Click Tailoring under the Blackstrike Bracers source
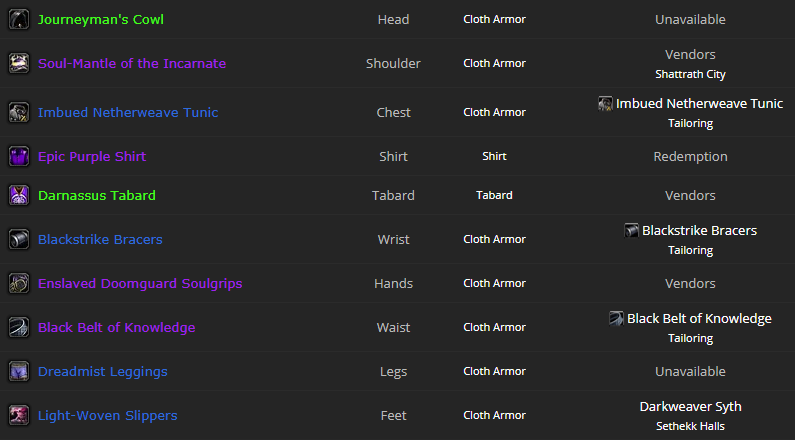The width and height of the screenshot is (795, 440). tap(690, 250)
